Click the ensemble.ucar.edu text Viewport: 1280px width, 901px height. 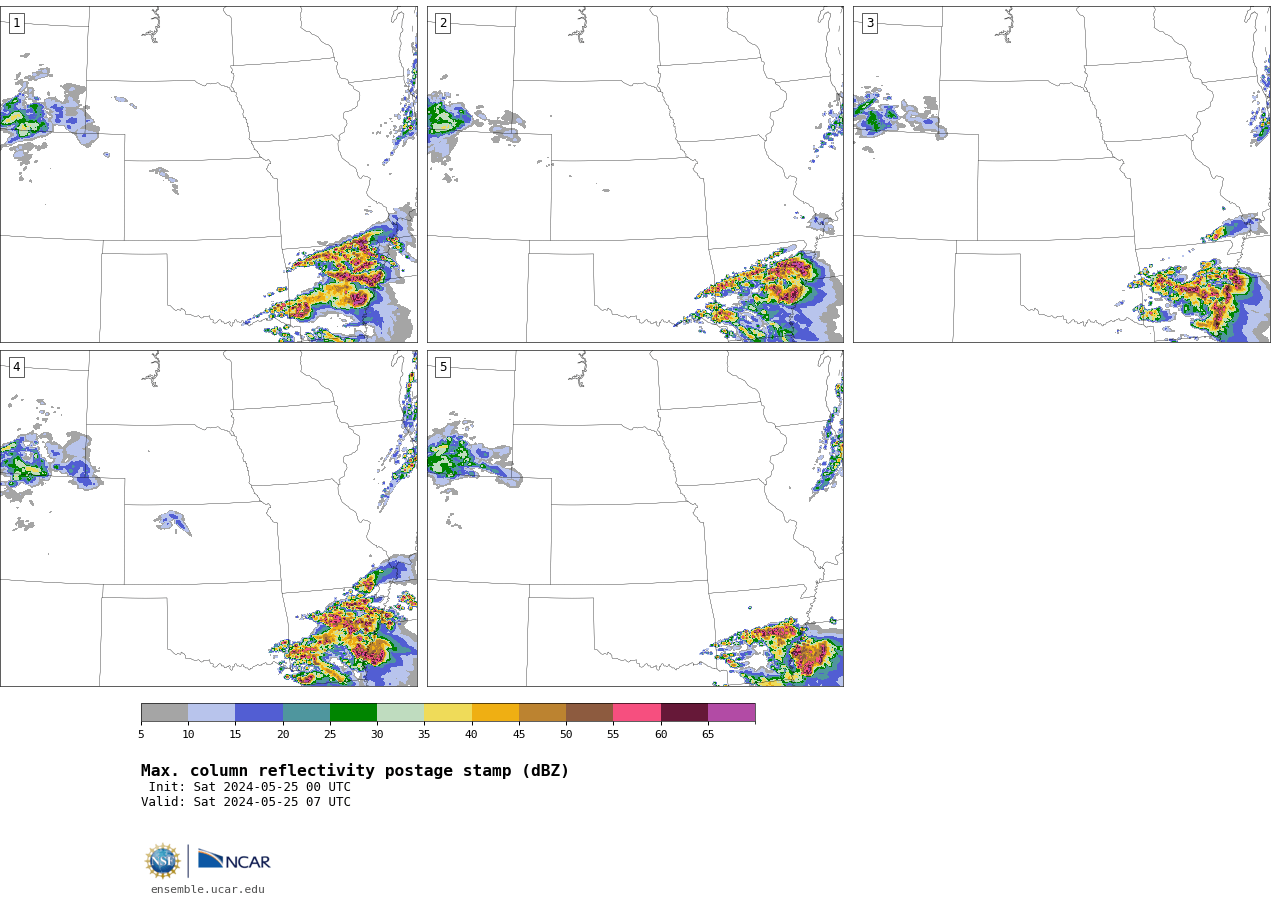tap(208, 890)
